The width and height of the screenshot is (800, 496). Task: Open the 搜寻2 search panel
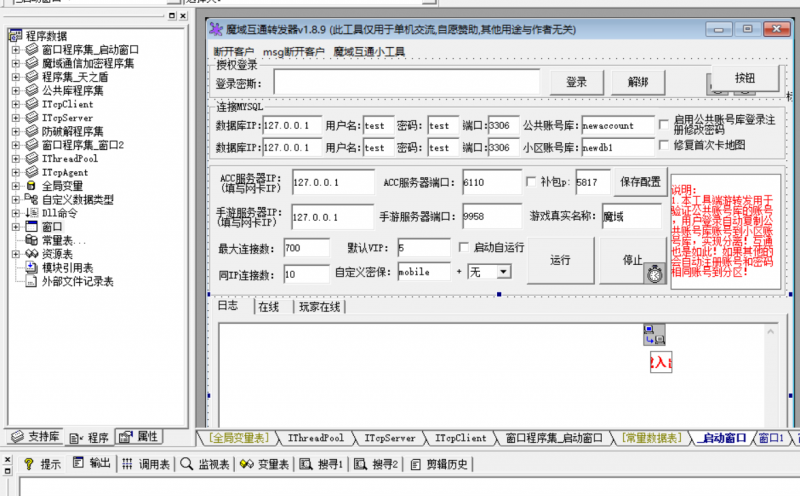click(376, 464)
